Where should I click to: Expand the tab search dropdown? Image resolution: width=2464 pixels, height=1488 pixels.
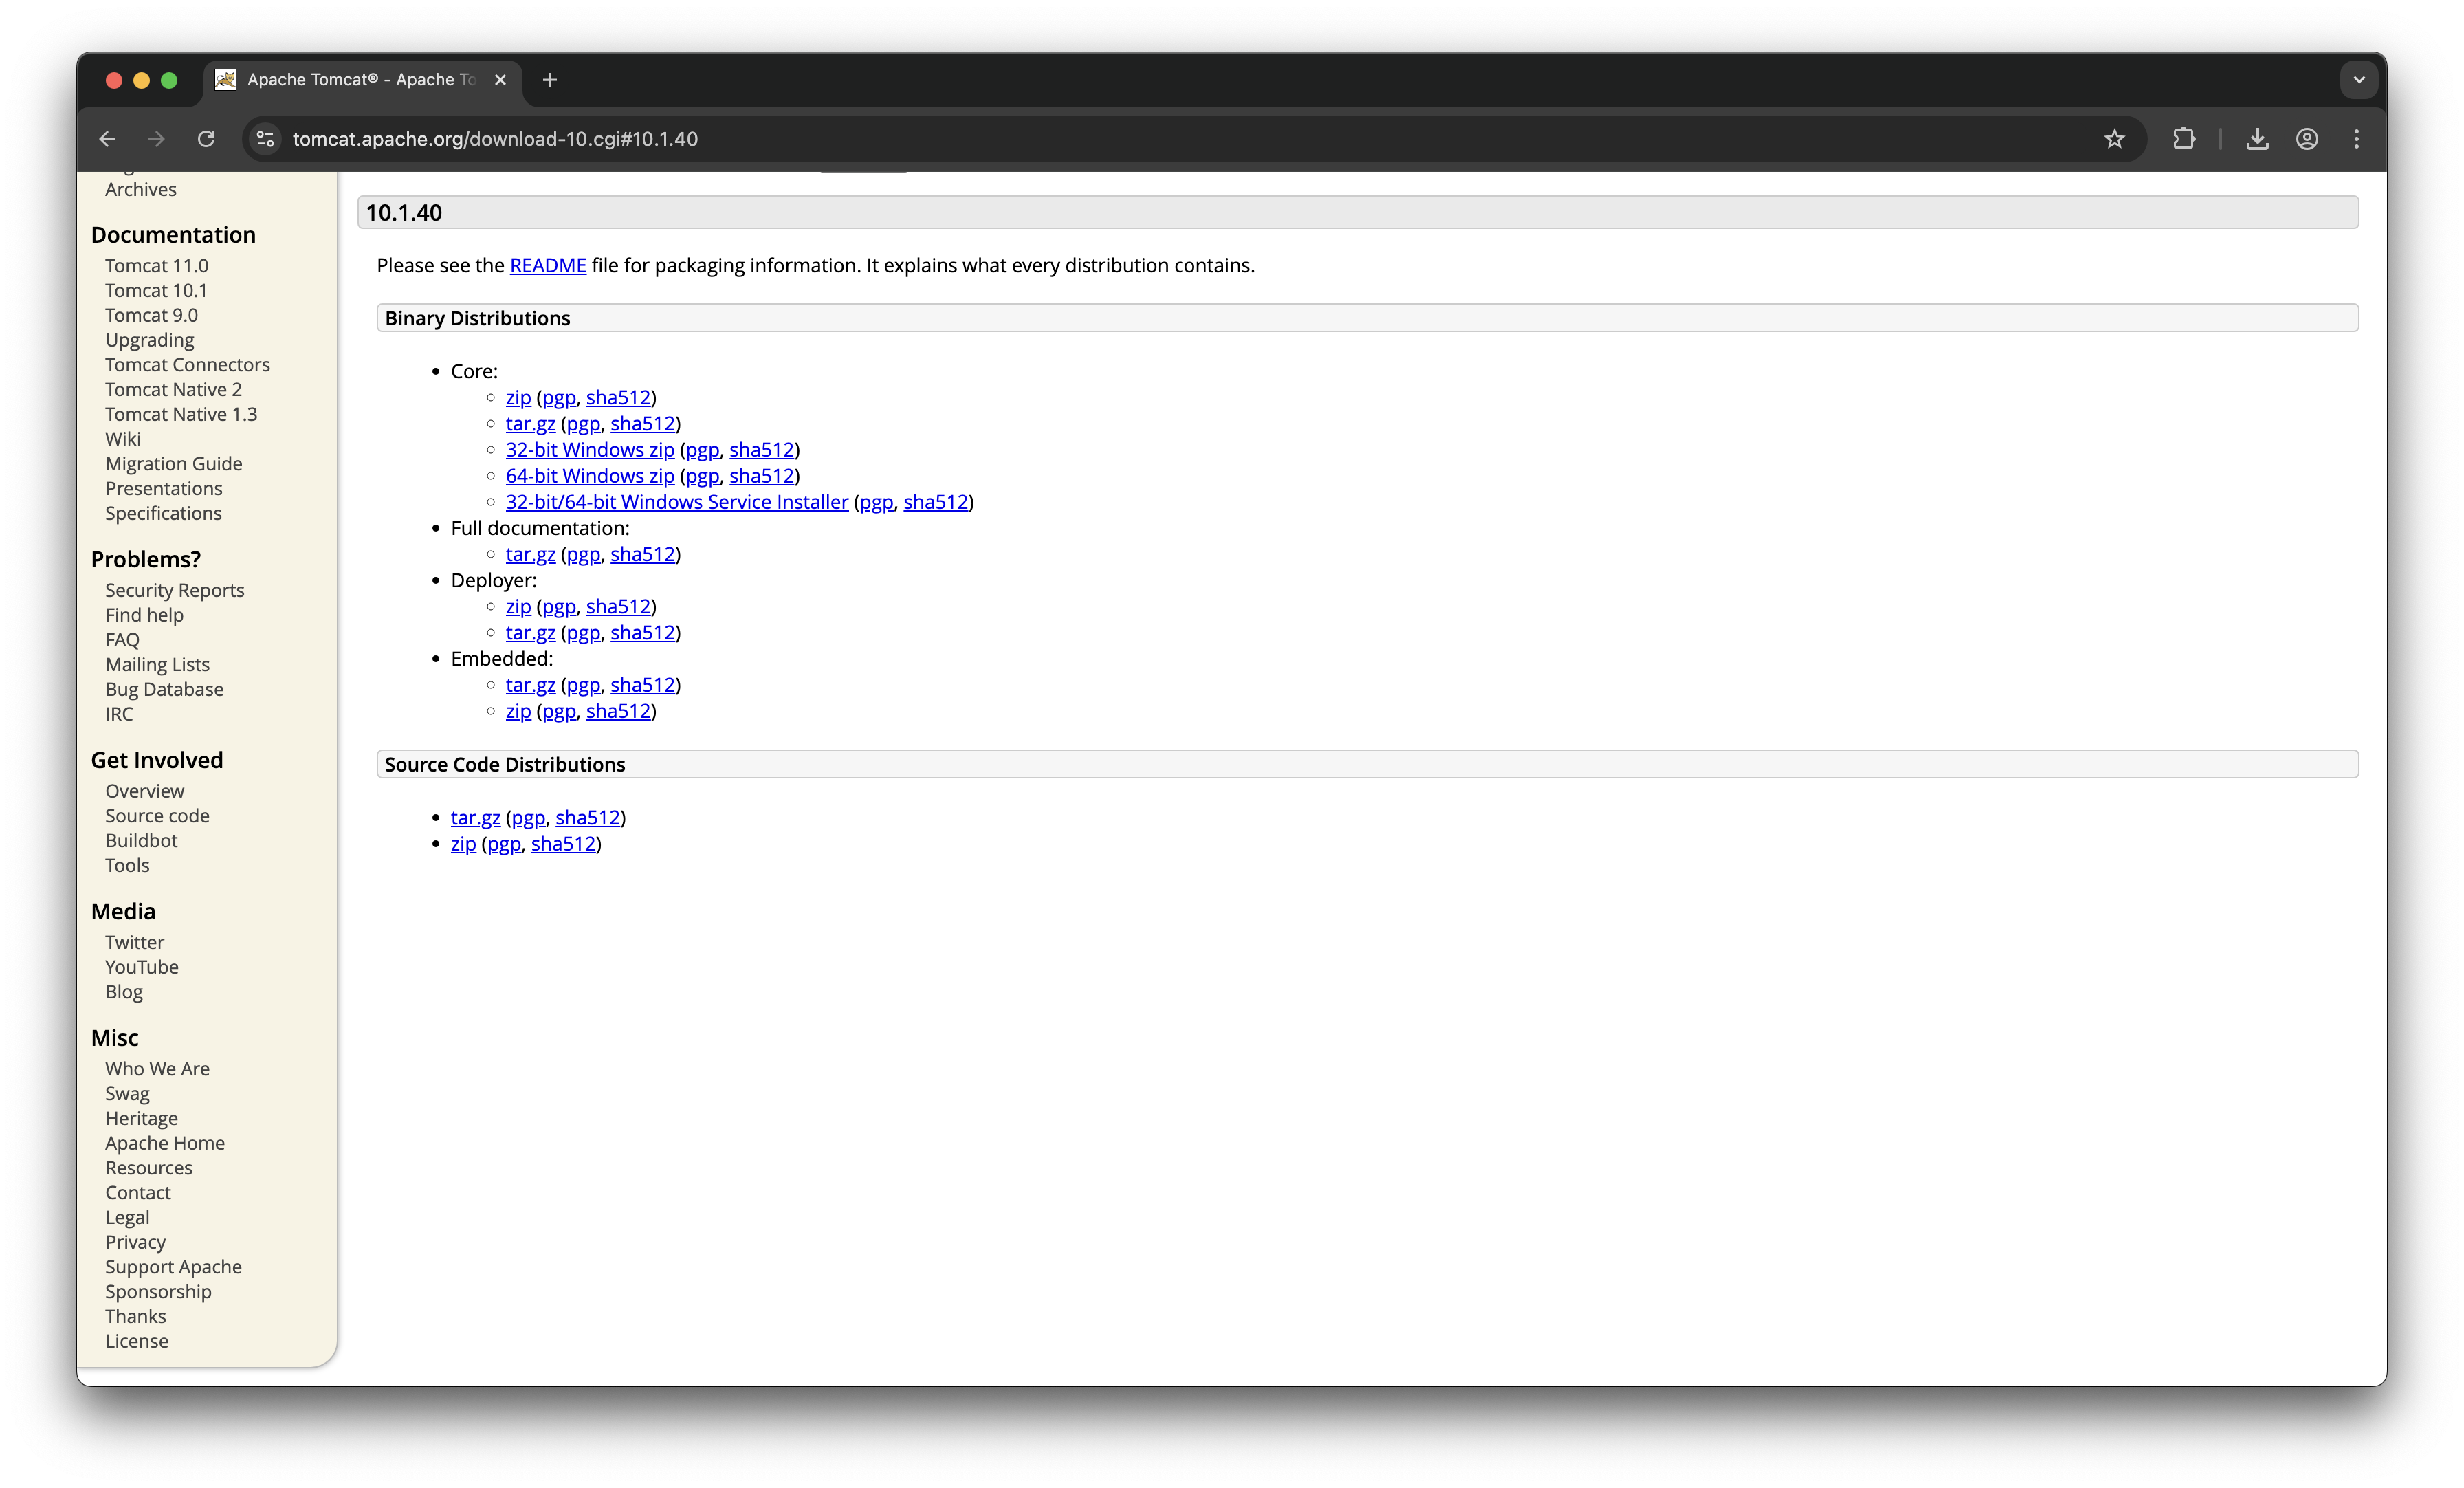(x=2359, y=80)
